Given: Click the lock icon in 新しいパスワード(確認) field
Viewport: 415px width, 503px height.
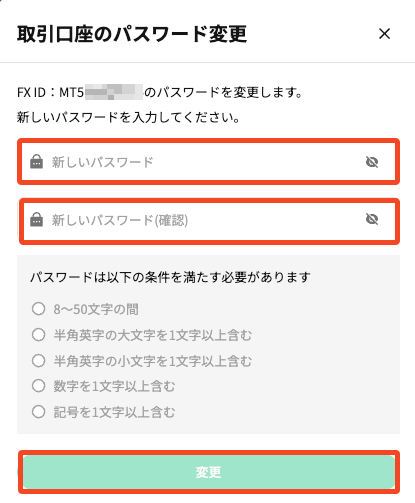Looking at the screenshot, I should tap(36, 220).
